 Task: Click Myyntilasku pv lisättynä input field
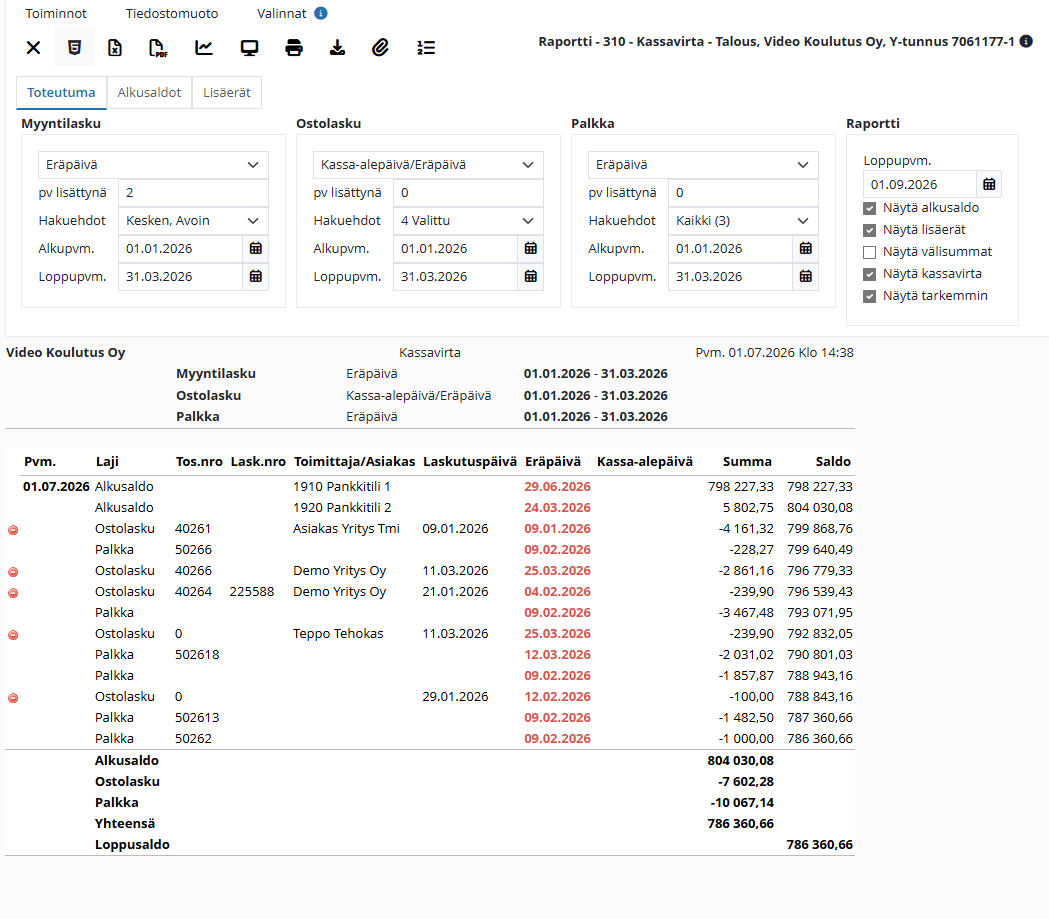(193, 193)
